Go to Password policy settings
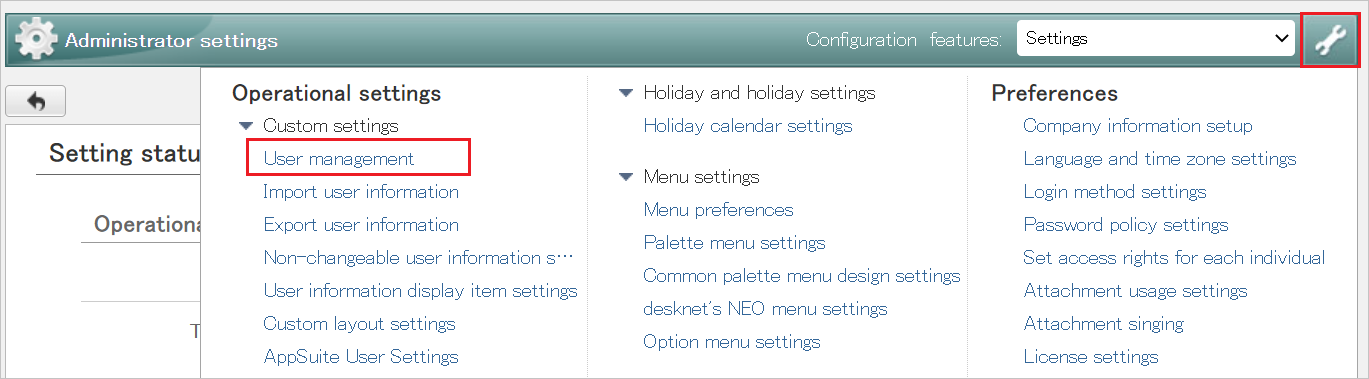The image size is (1369, 379). (x=1126, y=225)
